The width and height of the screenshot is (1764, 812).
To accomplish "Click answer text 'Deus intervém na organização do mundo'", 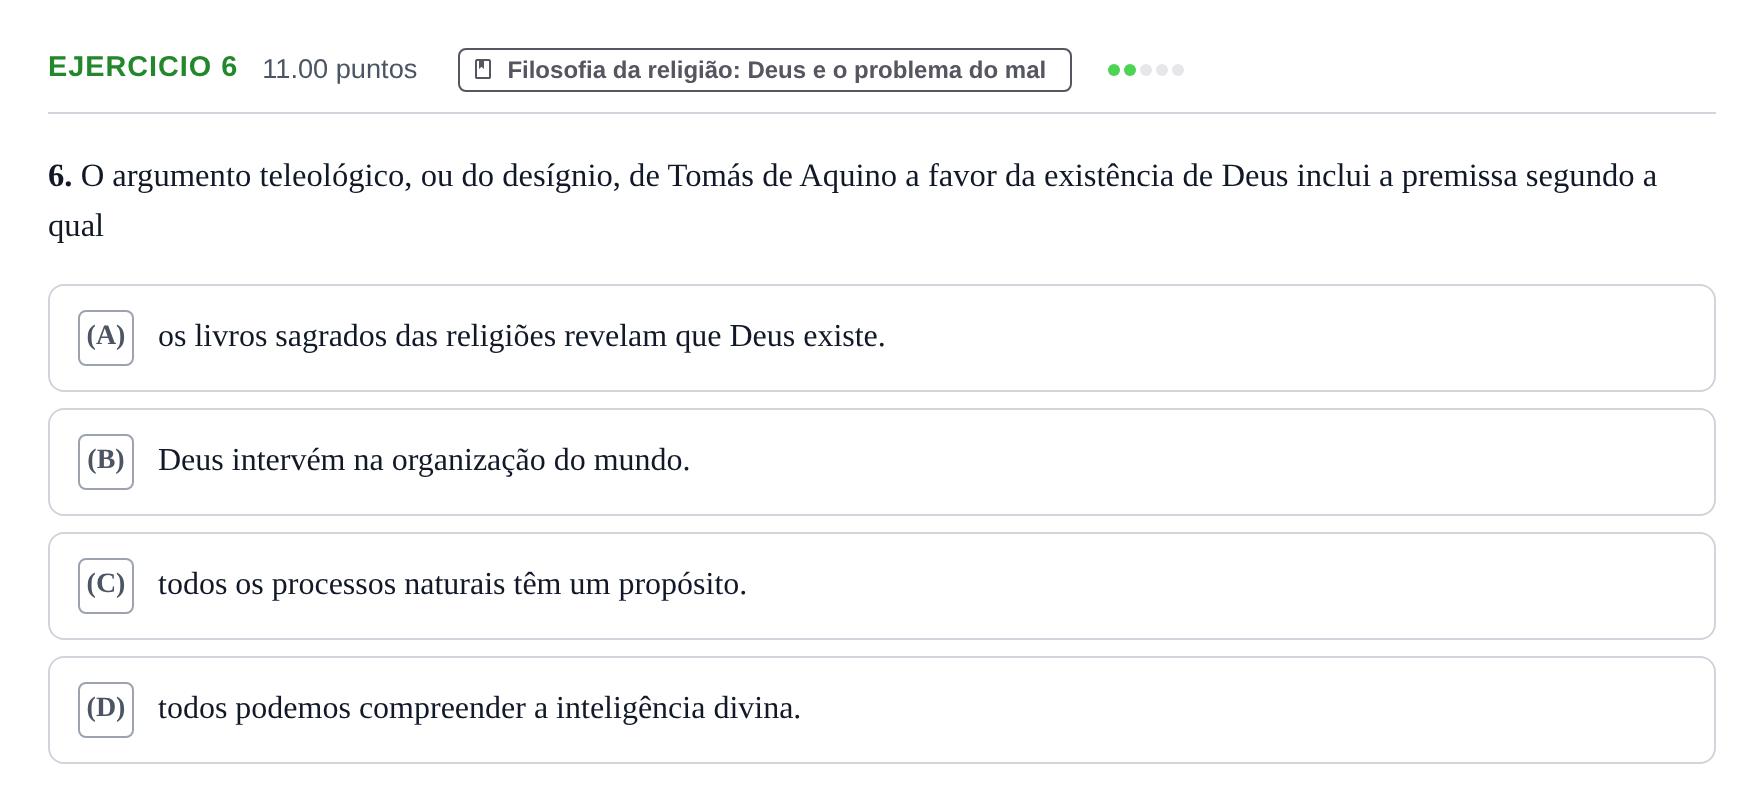I will click(x=424, y=460).
